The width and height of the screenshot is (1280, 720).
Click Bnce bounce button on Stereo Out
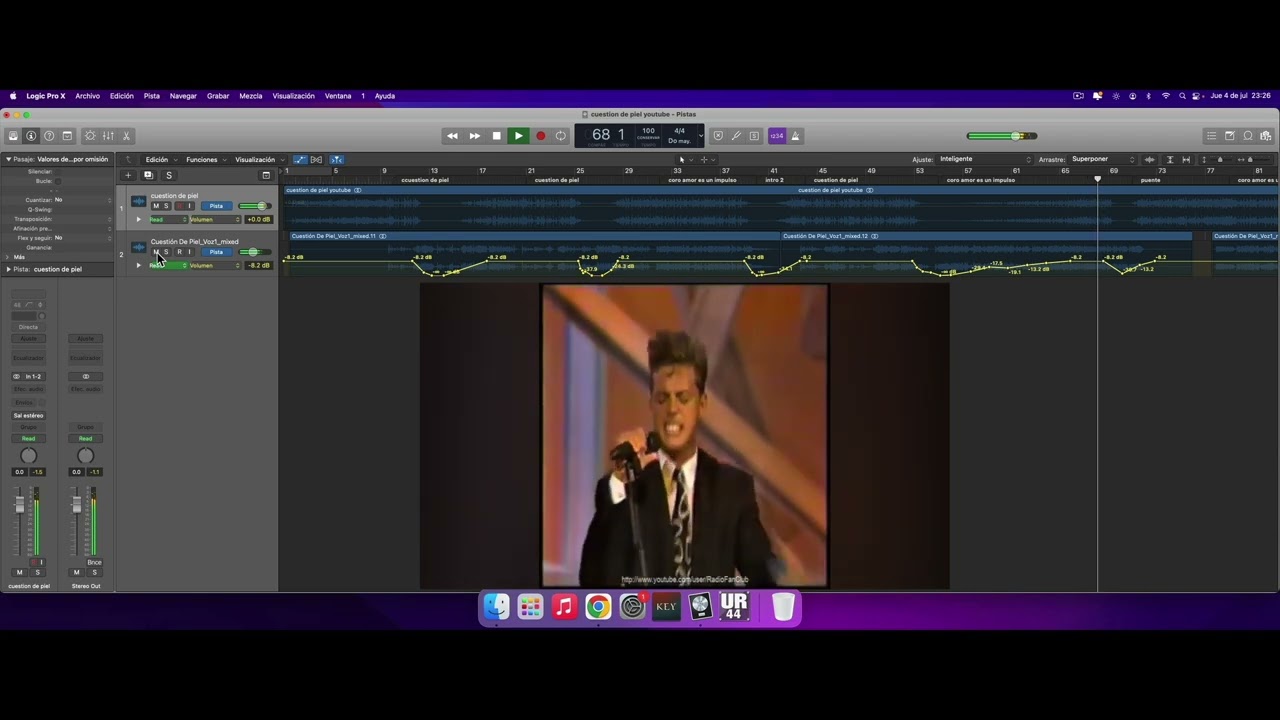pos(94,562)
